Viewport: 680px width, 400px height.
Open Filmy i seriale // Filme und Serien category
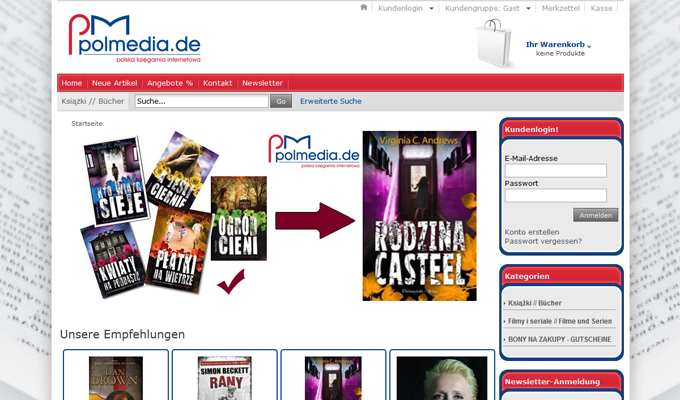[x=560, y=321]
